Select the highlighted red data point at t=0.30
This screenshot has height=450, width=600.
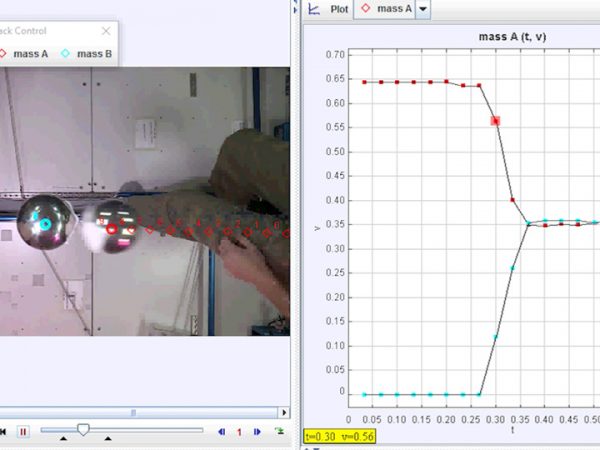pos(496,121)
